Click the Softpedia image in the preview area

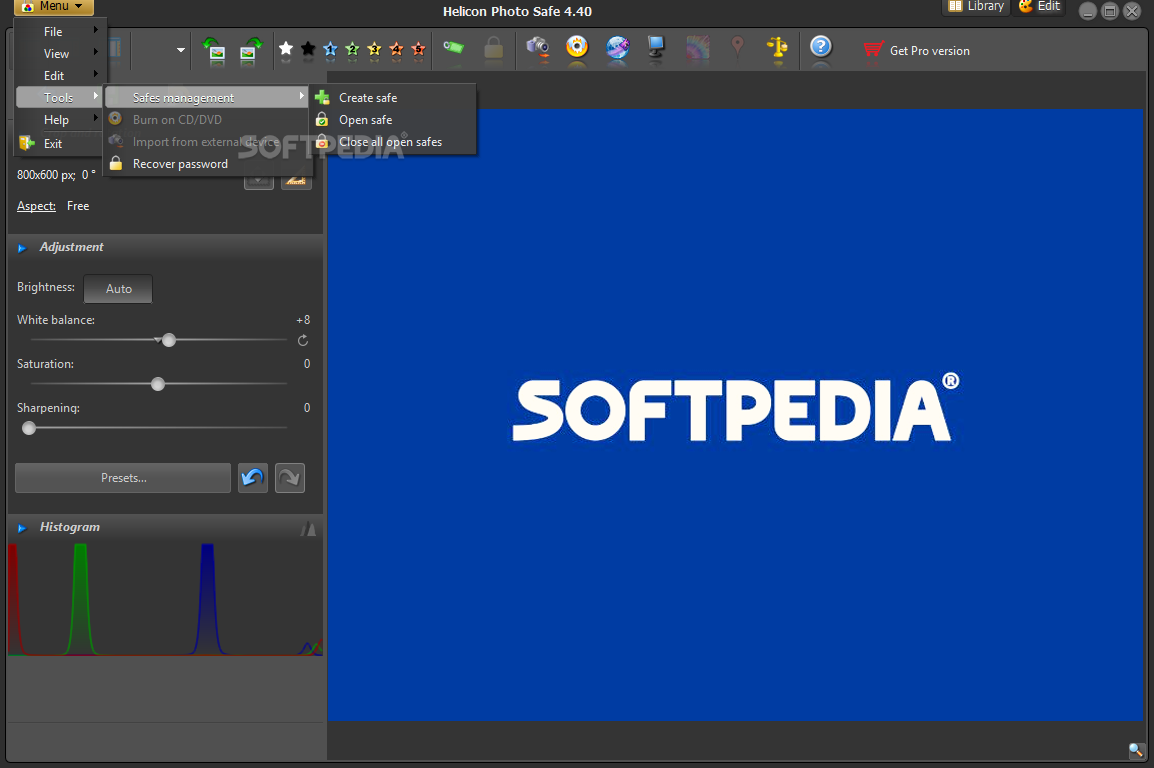pos(735,415)
